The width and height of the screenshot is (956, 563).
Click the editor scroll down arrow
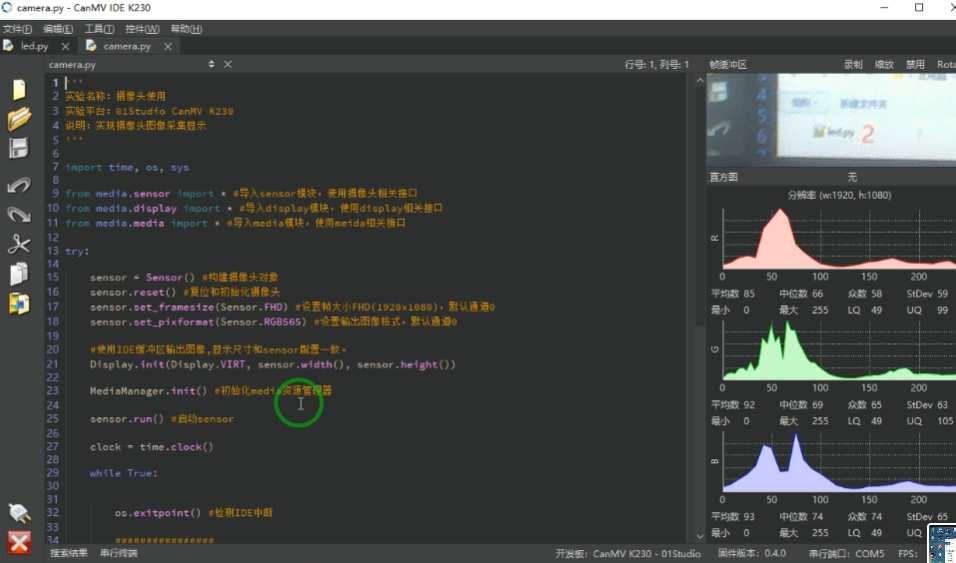pos(700,536)
